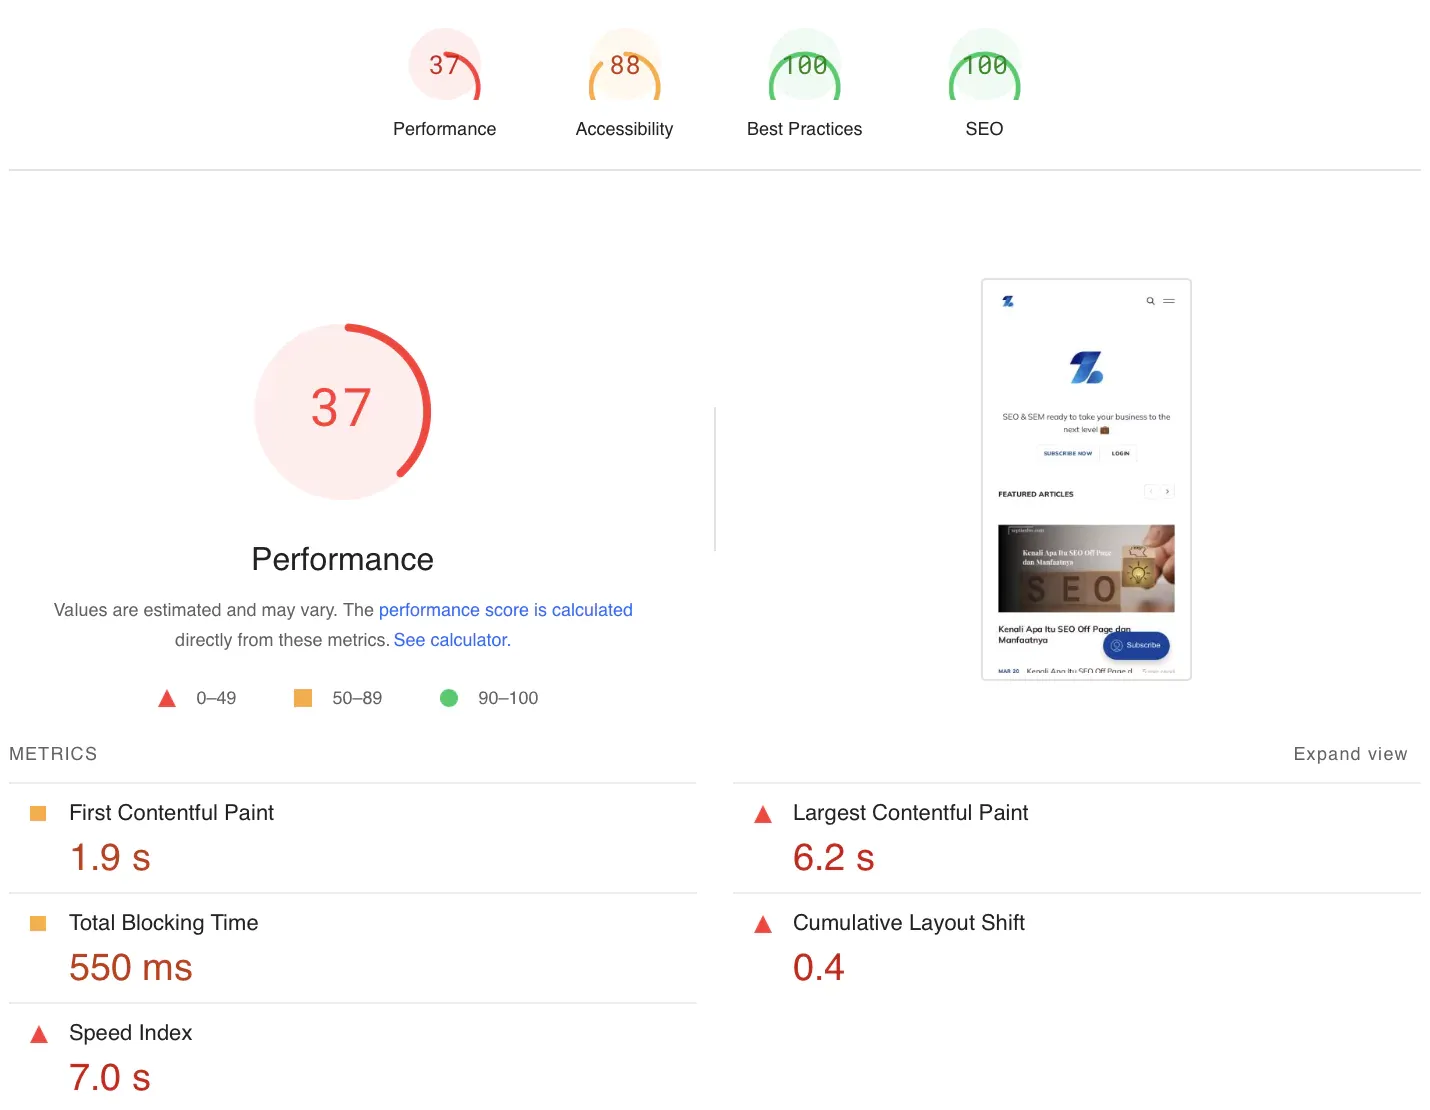Click the red triangle beside Speed Index
The height and width of the screenshot is (1110, 1430).
pos(38,1033)
